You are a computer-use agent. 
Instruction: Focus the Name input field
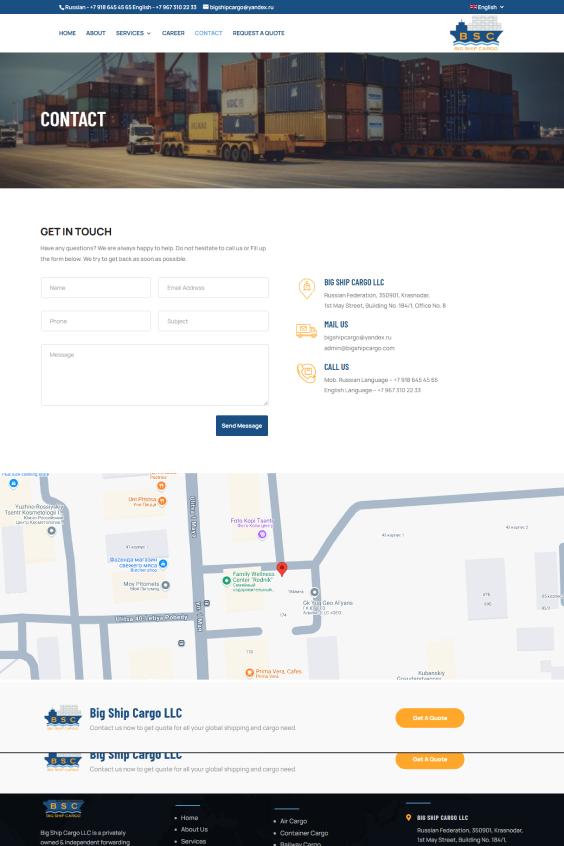pos(96,288)
